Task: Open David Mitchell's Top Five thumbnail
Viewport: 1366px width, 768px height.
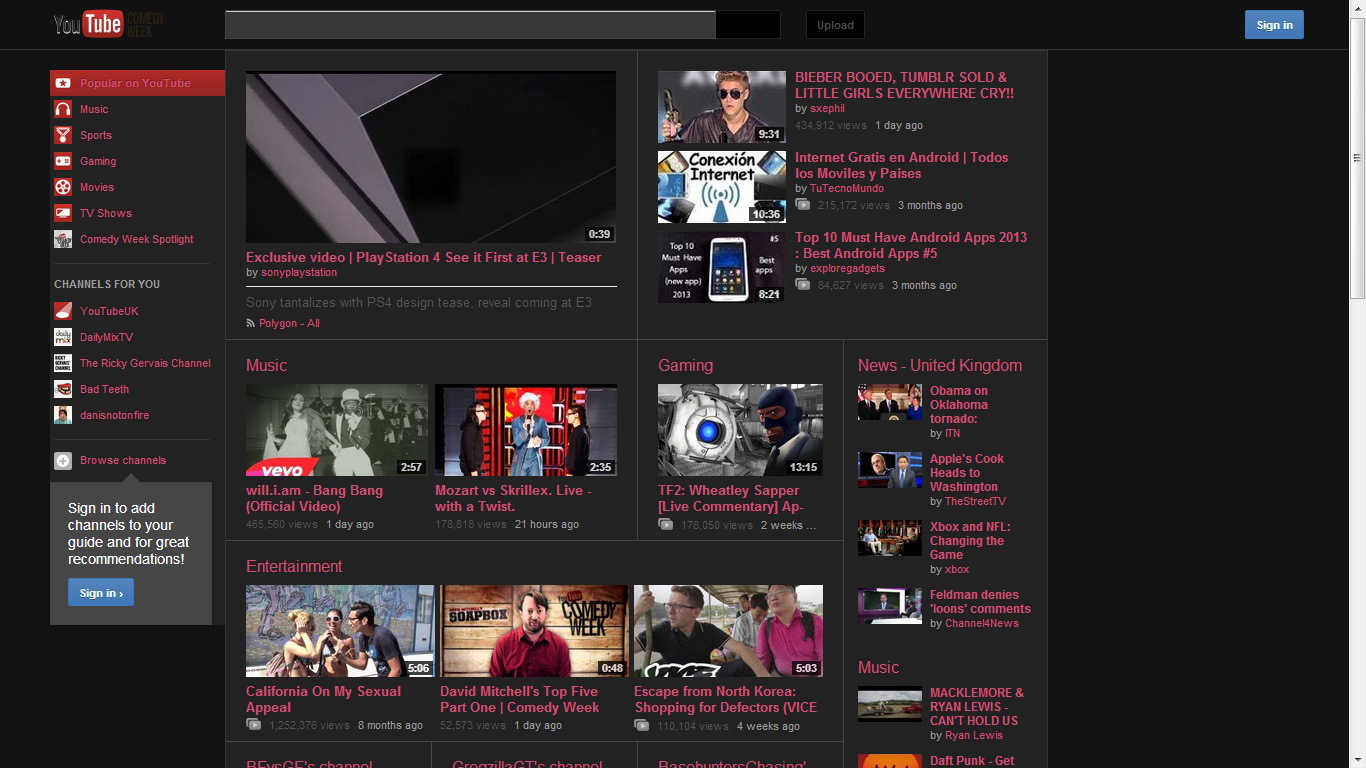Action: pos(534,631)
